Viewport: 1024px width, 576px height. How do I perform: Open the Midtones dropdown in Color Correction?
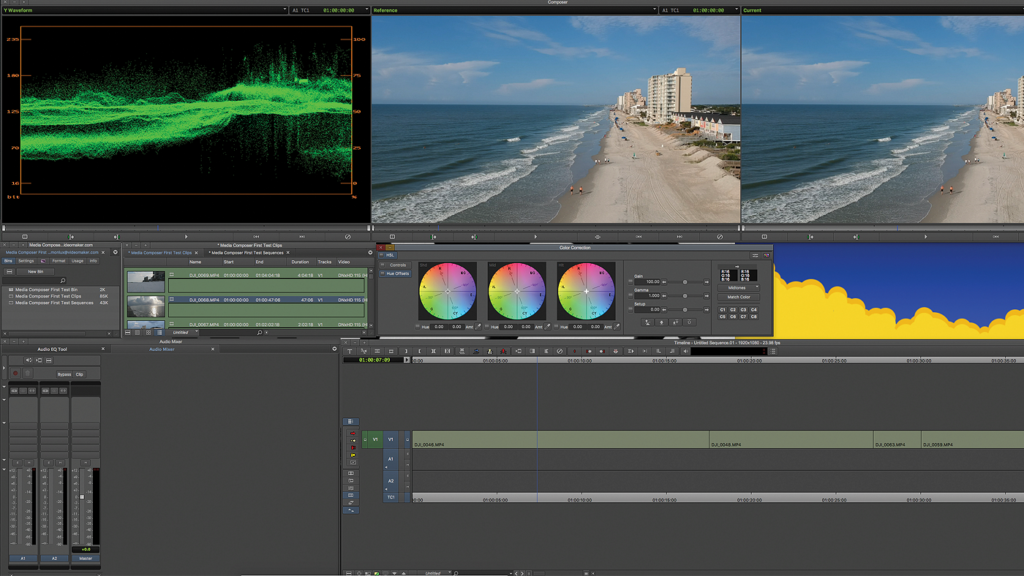(x=739, y=287)
